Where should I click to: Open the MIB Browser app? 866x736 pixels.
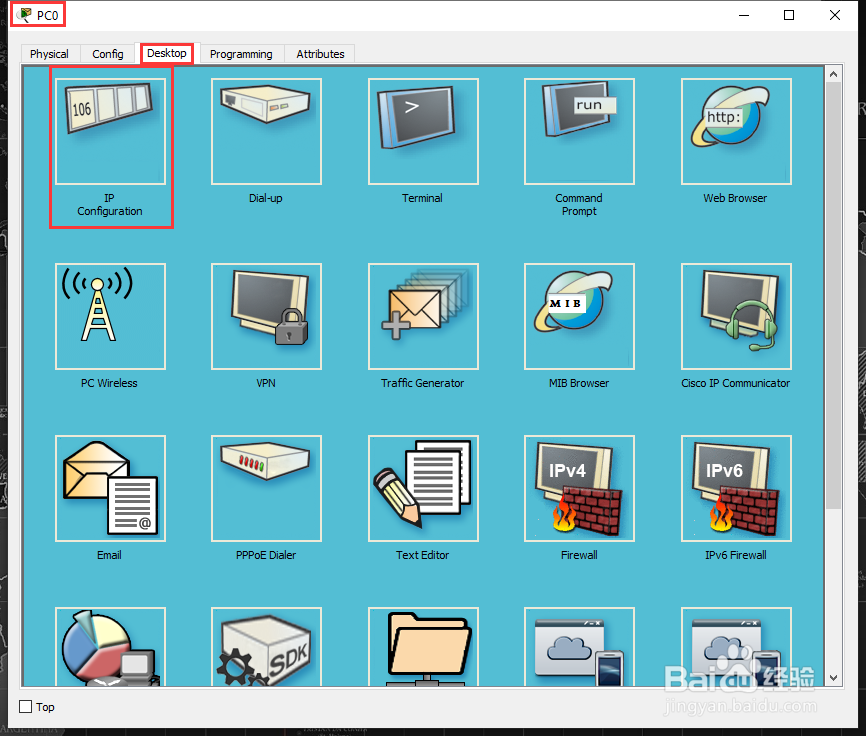click(579, 316)
